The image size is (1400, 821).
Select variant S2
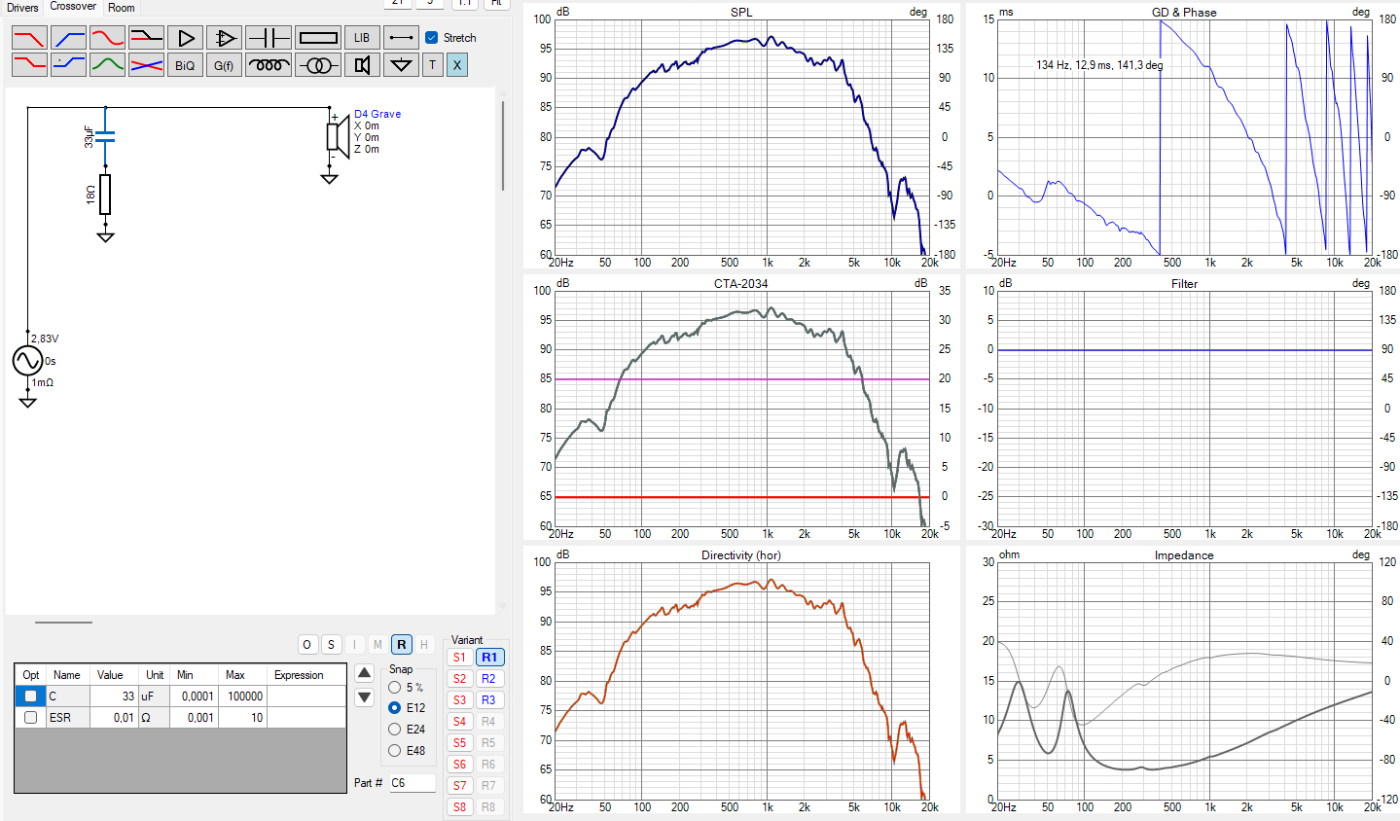(460, 679)
